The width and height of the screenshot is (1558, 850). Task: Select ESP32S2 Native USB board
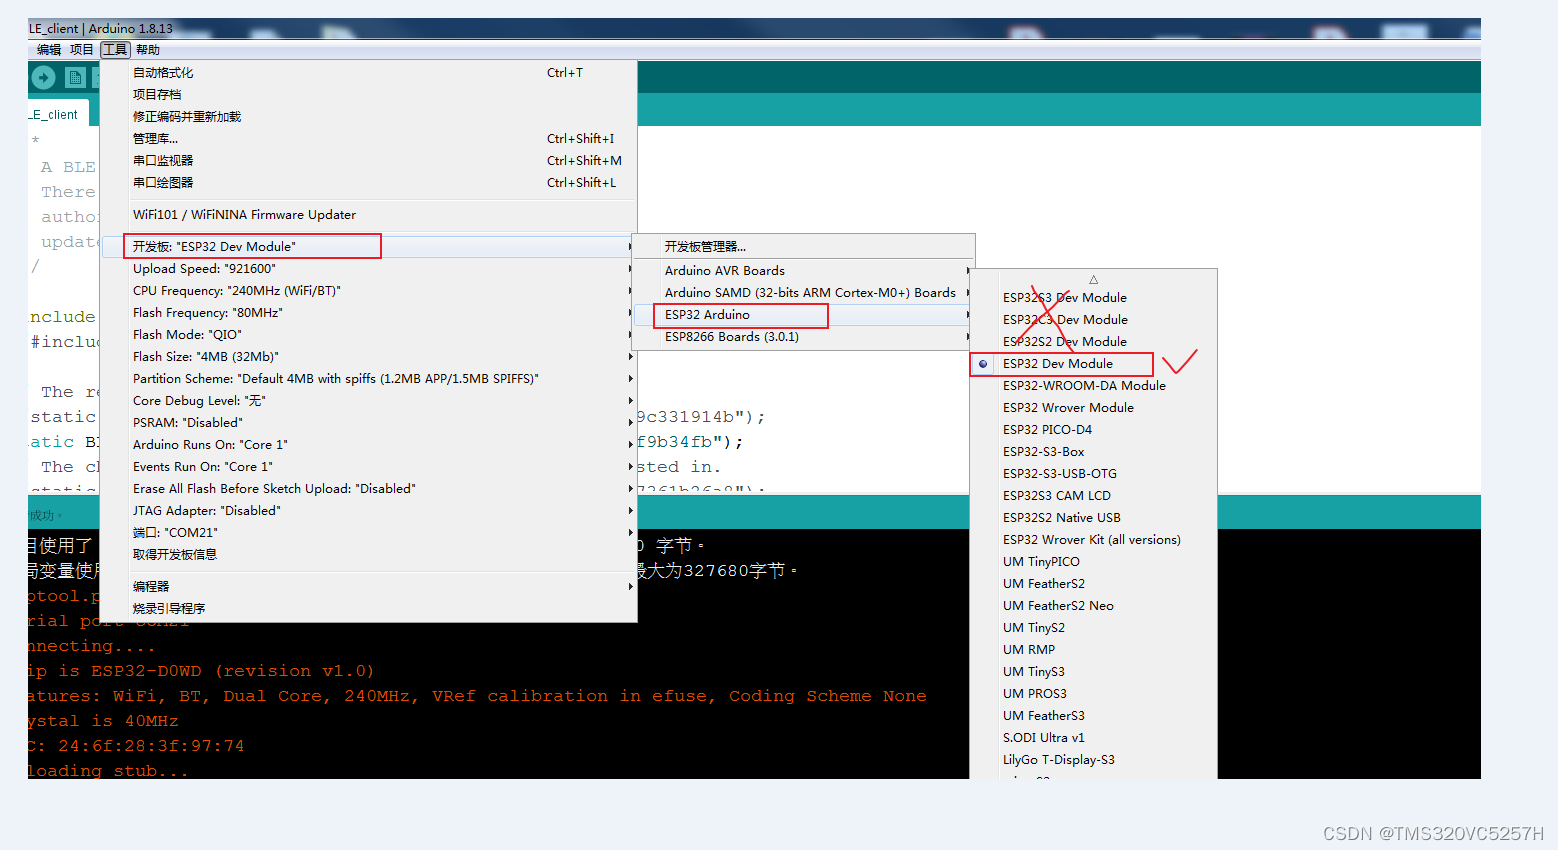[1093, 518]
